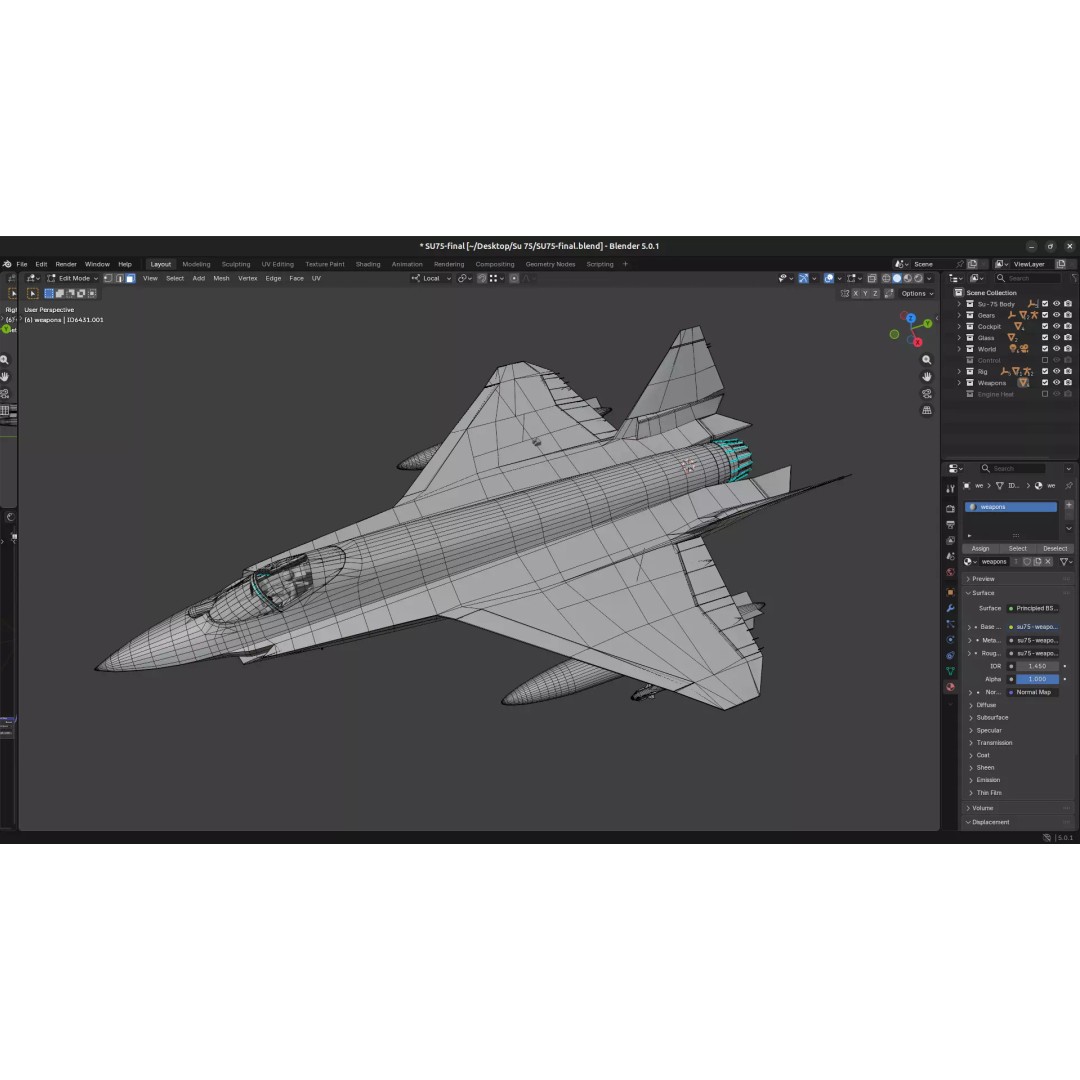
Task: Open Local transform orientation dropdown
Action: point(431,278)
